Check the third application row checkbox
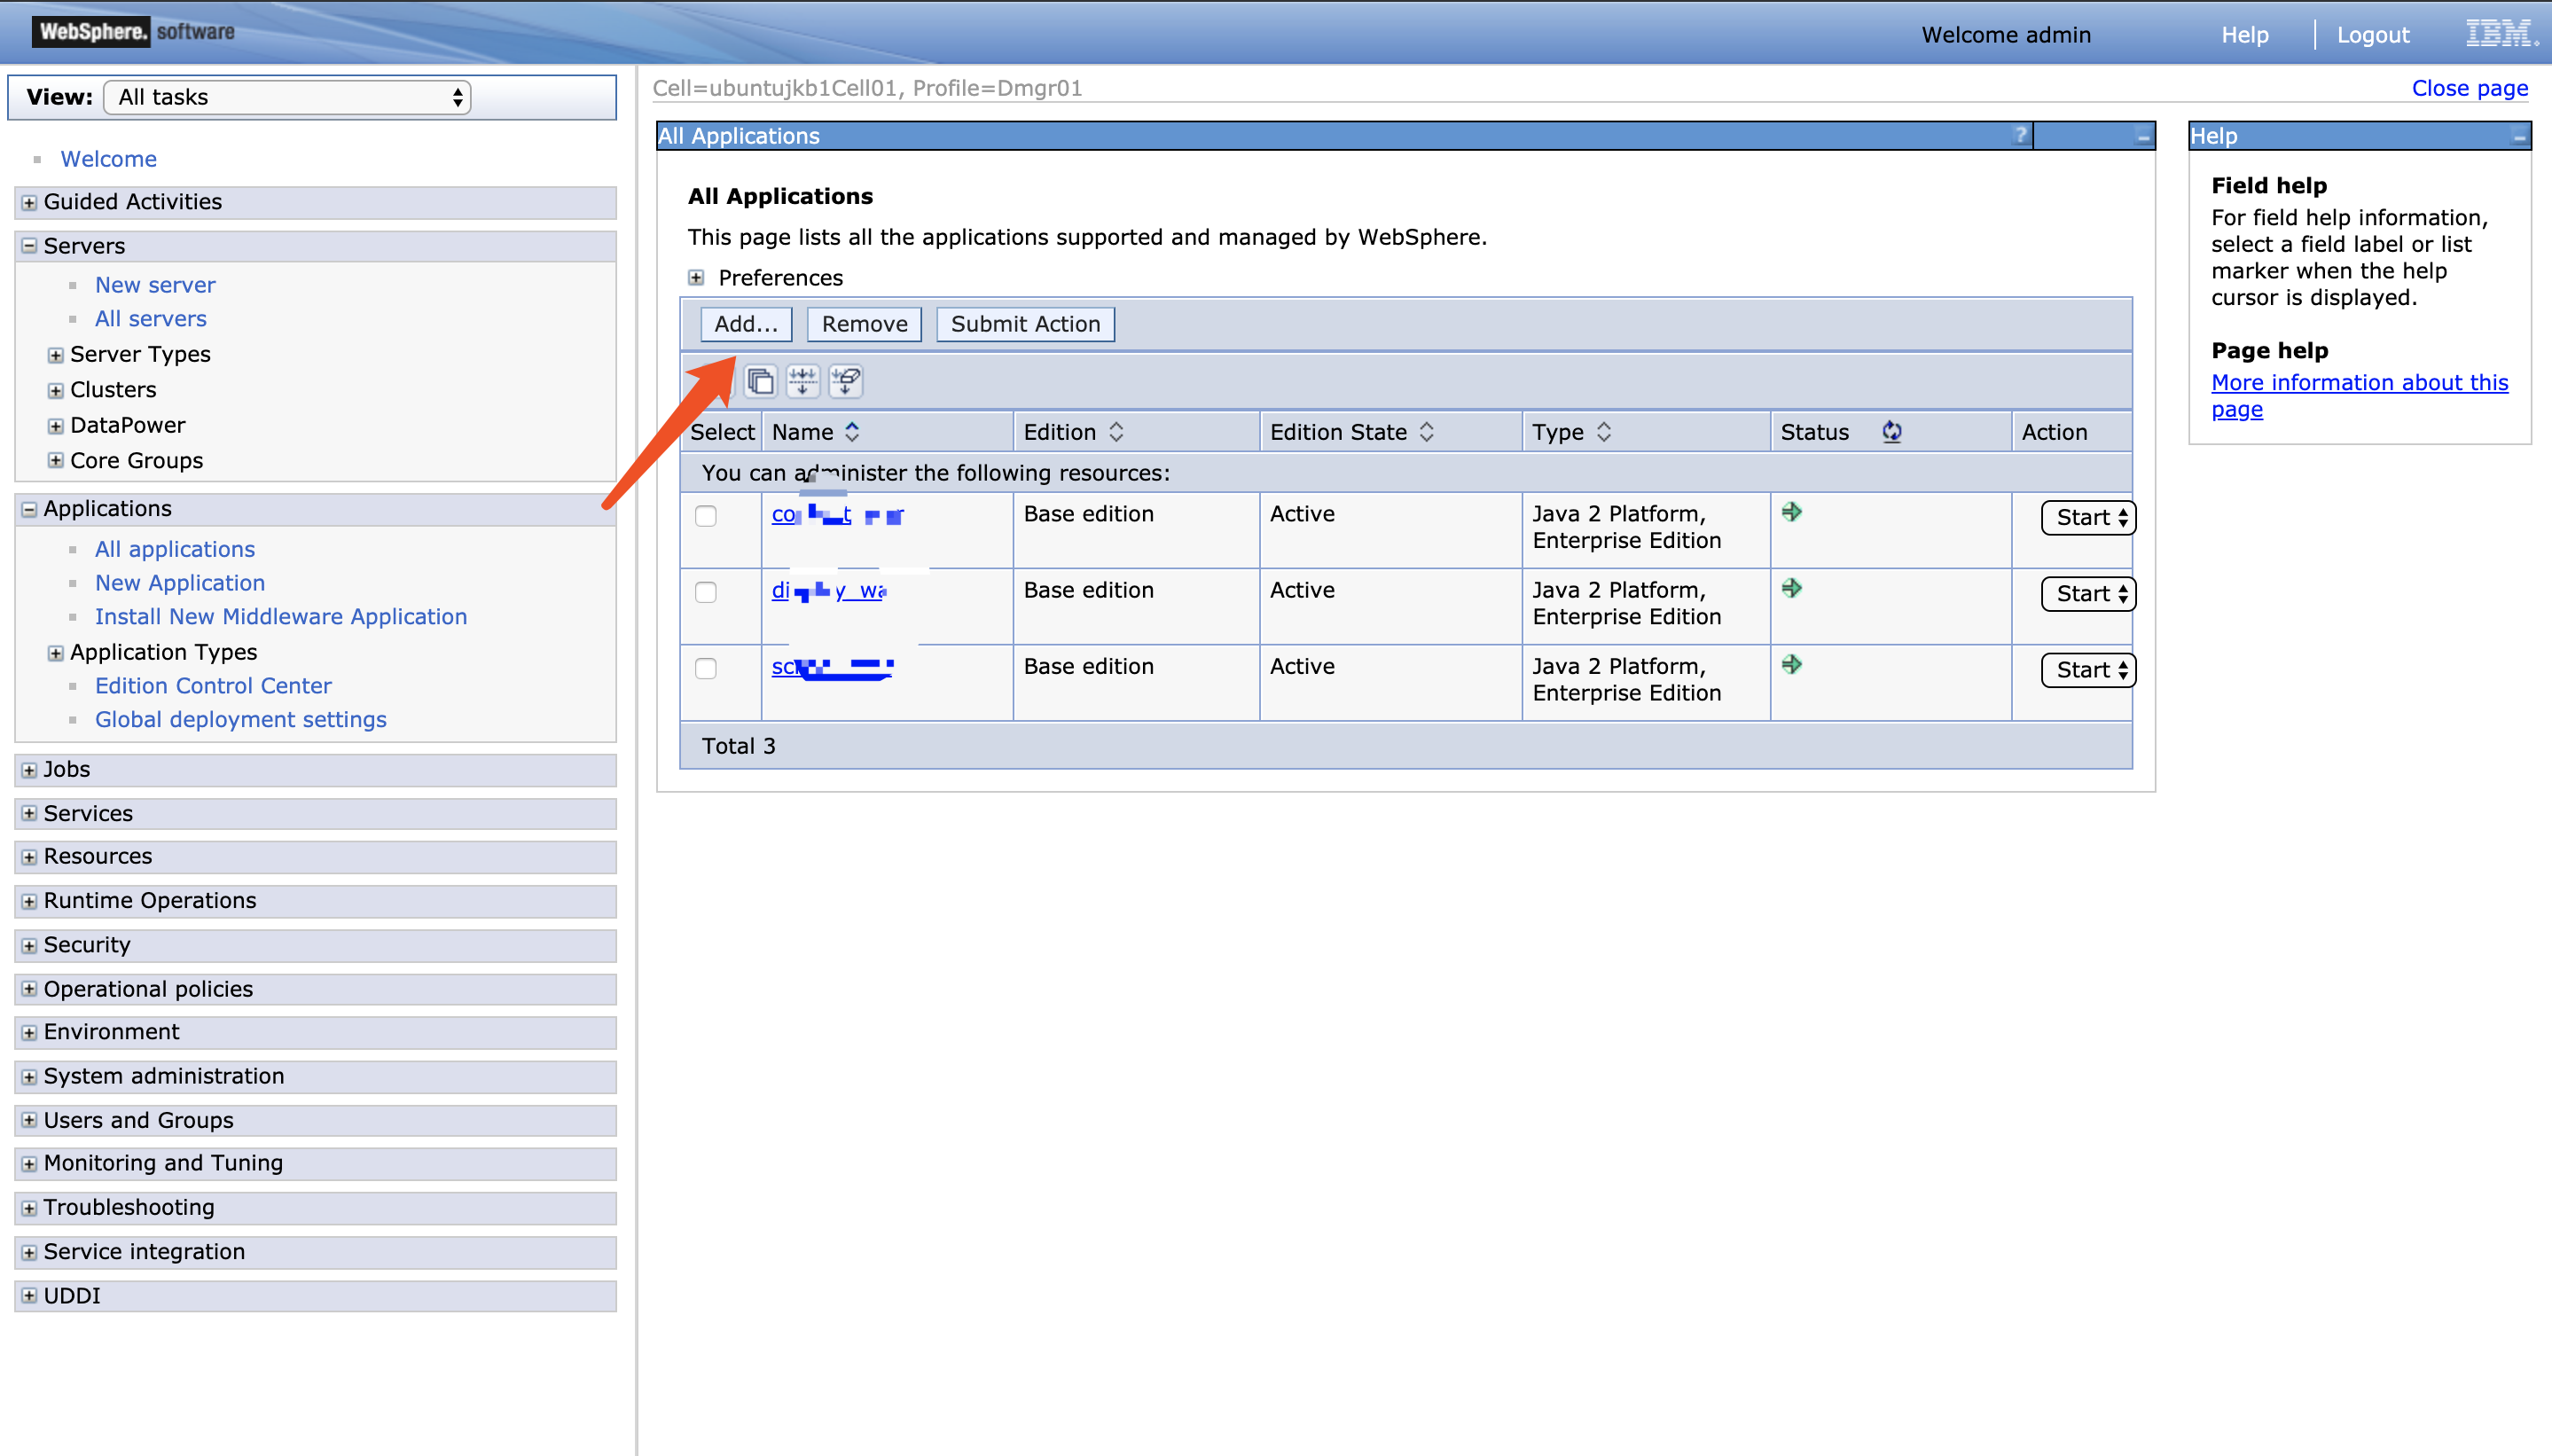Viewport: 2552px width, 1456px height. (706, 668)
